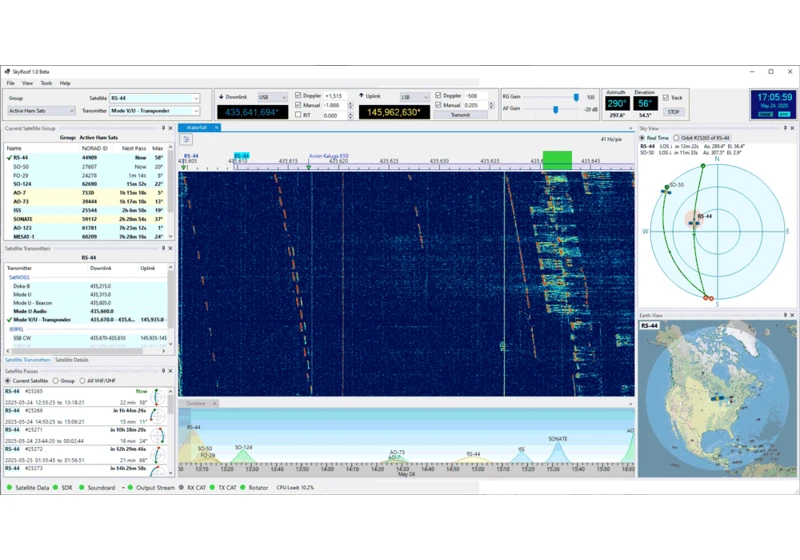The height and width of the screenshot is (560, 800).
Task: Click the SO-50 satellite icon in Sky View
Action: coord(666,190)
